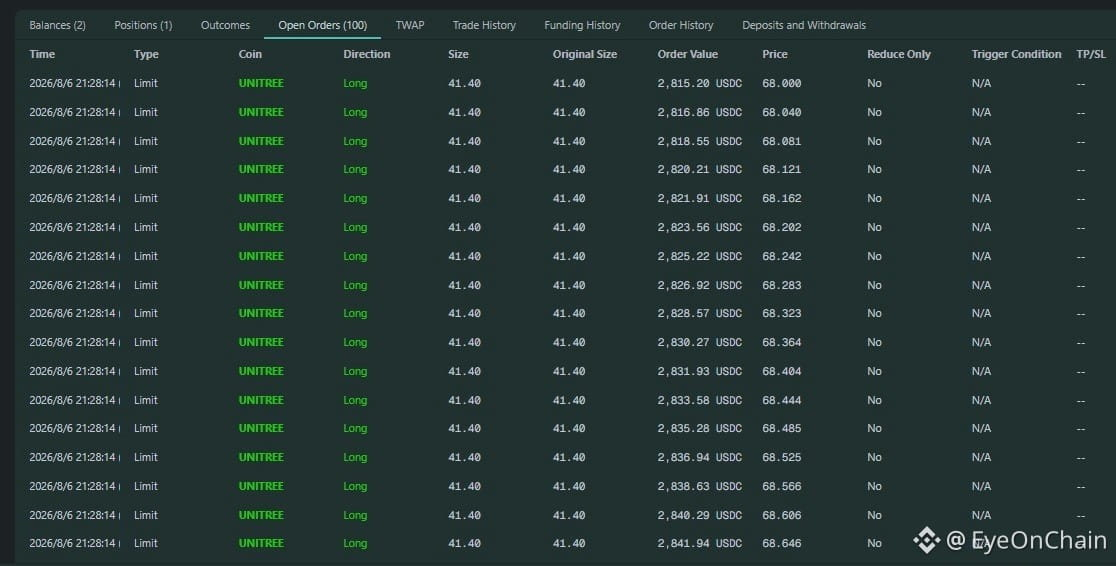The height and width of the screenshot is (566, 1116).
Task: Open UNITREE coin in the 68.202 price row
Action: [x=261, y=227]
